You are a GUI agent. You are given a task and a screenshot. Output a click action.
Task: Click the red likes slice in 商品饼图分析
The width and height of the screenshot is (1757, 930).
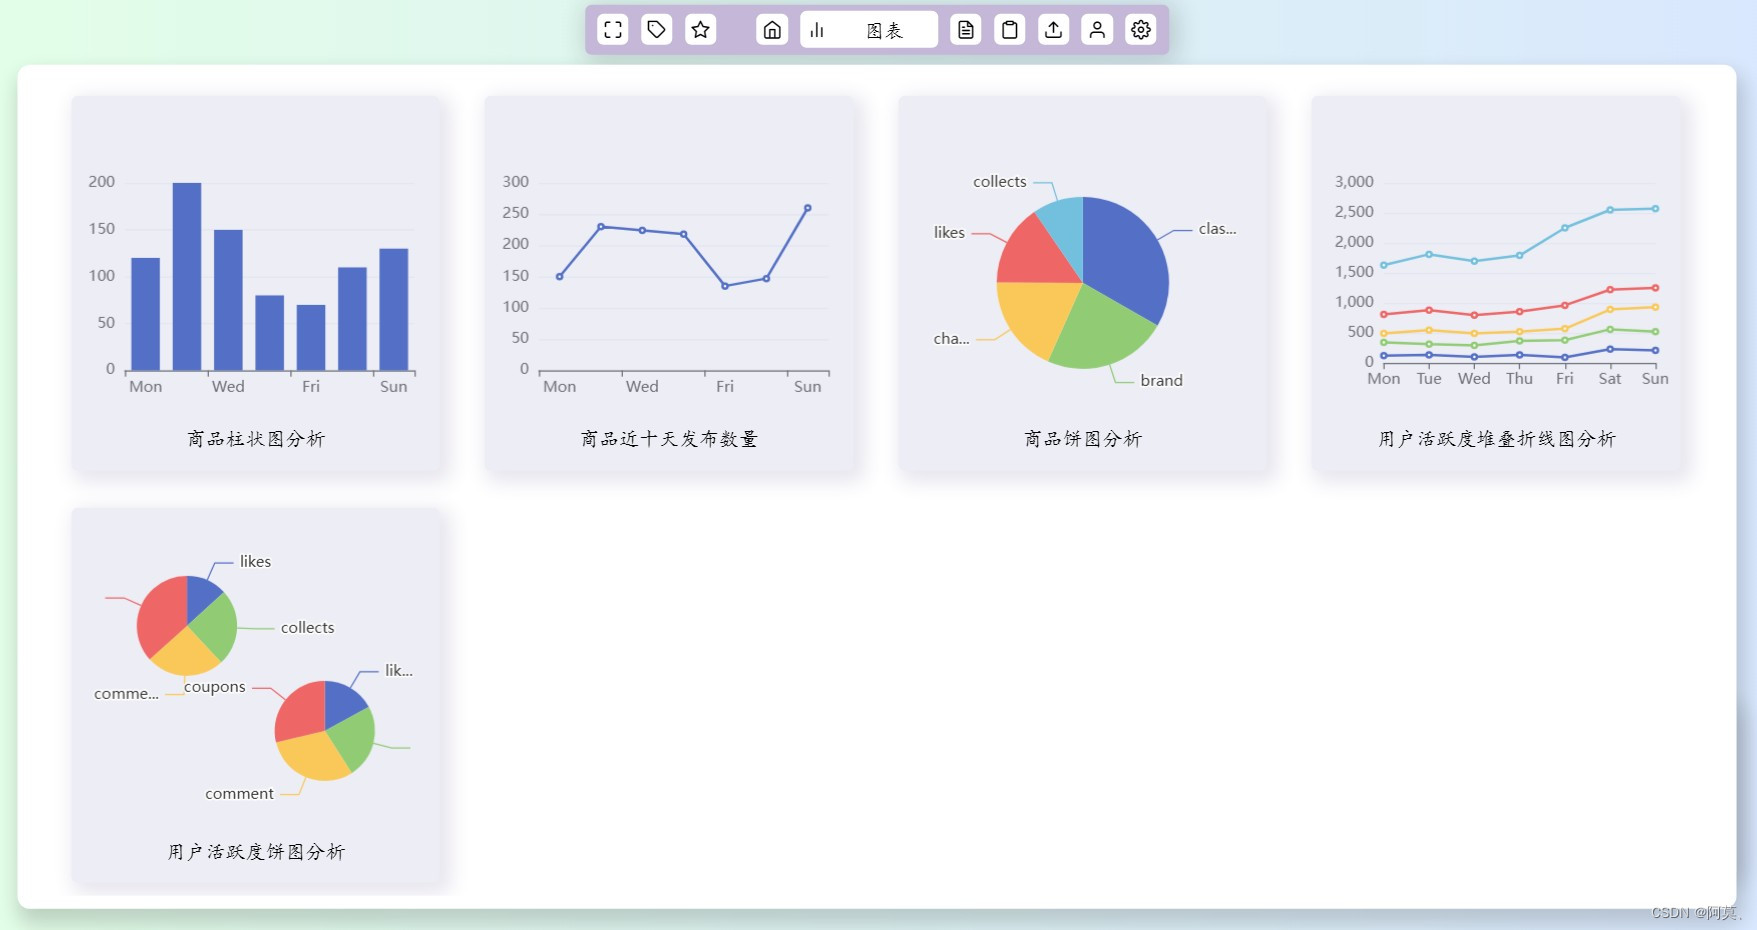pos(1036,250)
